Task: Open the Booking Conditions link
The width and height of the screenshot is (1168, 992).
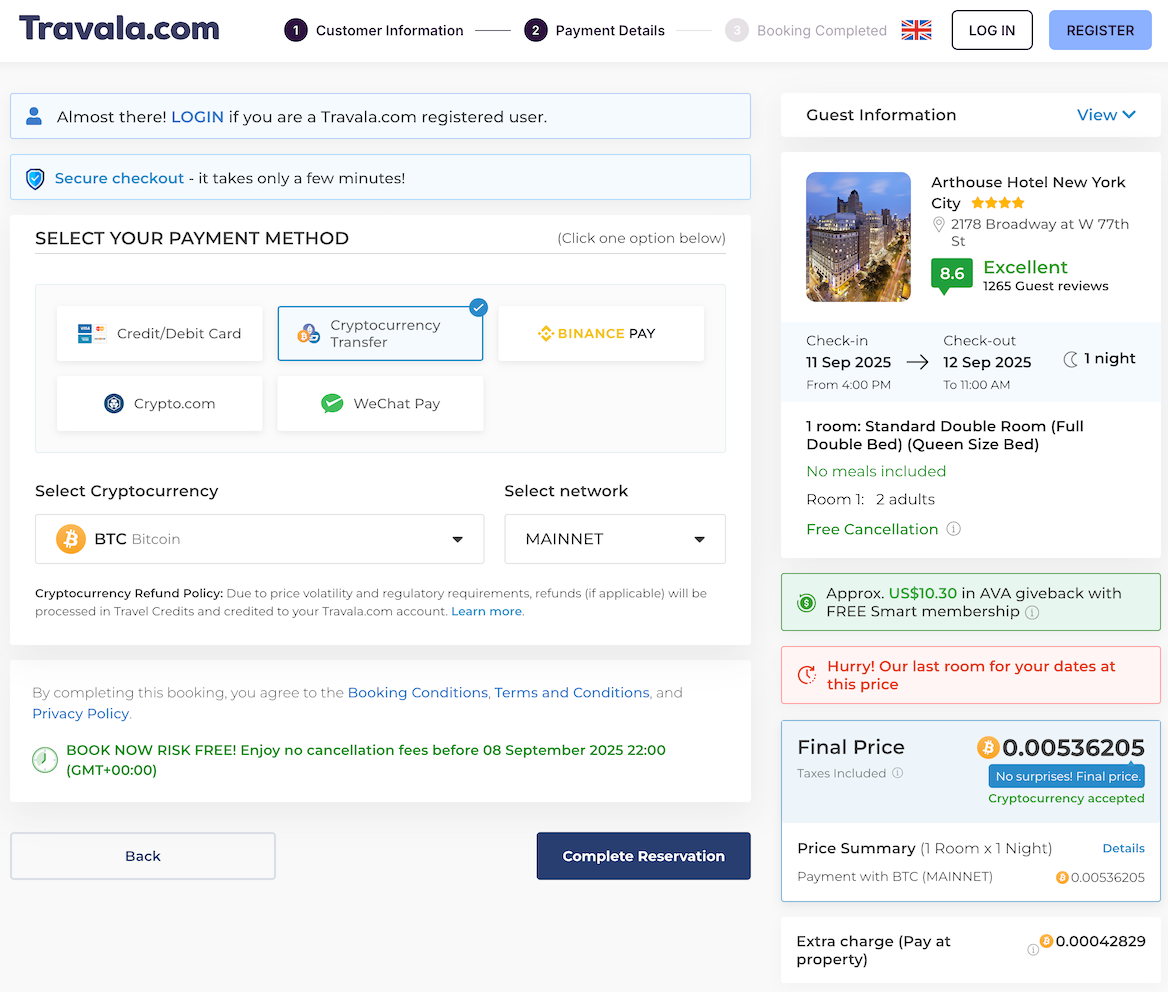Action: tap(418, 693)
